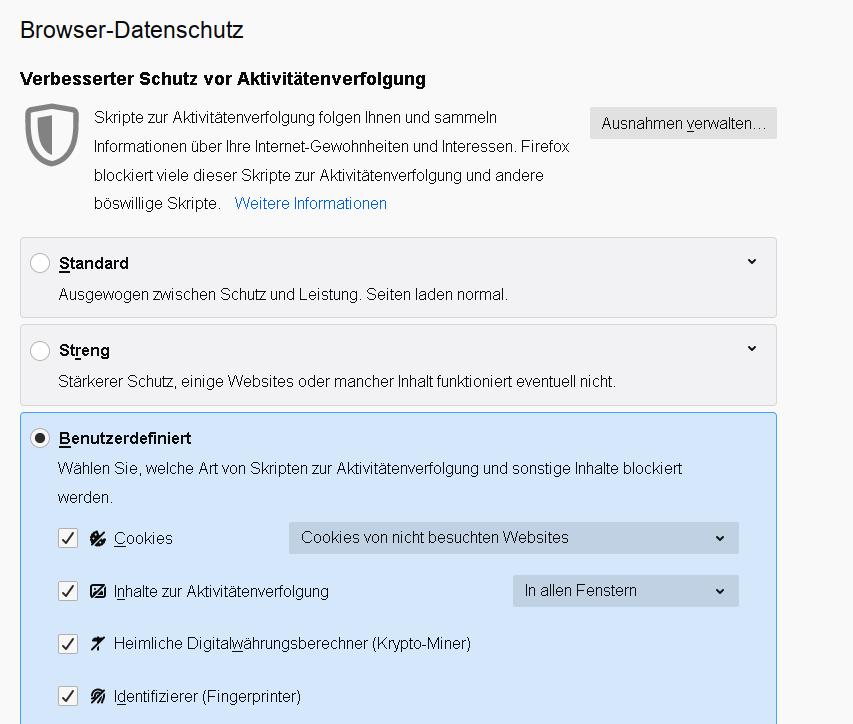Disable Krypto-Miner blocking checkbox

point(68,644)
